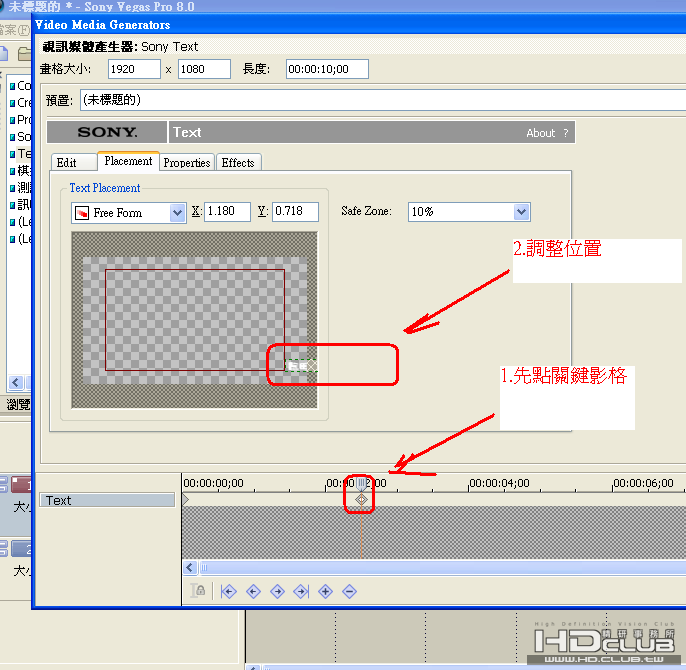Image resolution: width=686 pixels, height=670 pixels.
Task: Click frame height field 1080
Action: point(204,69)
